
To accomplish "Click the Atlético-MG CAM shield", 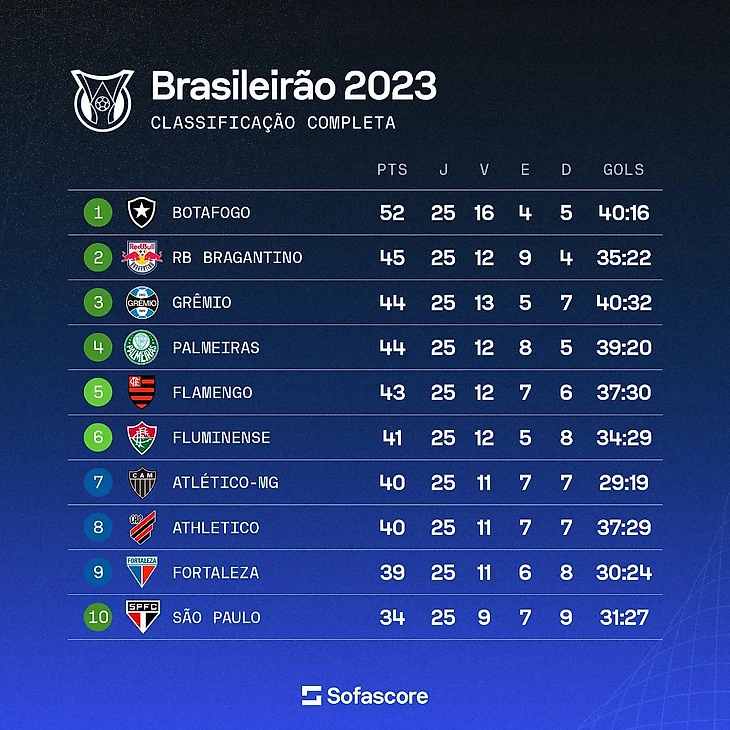I will click(x=142, y=482).
